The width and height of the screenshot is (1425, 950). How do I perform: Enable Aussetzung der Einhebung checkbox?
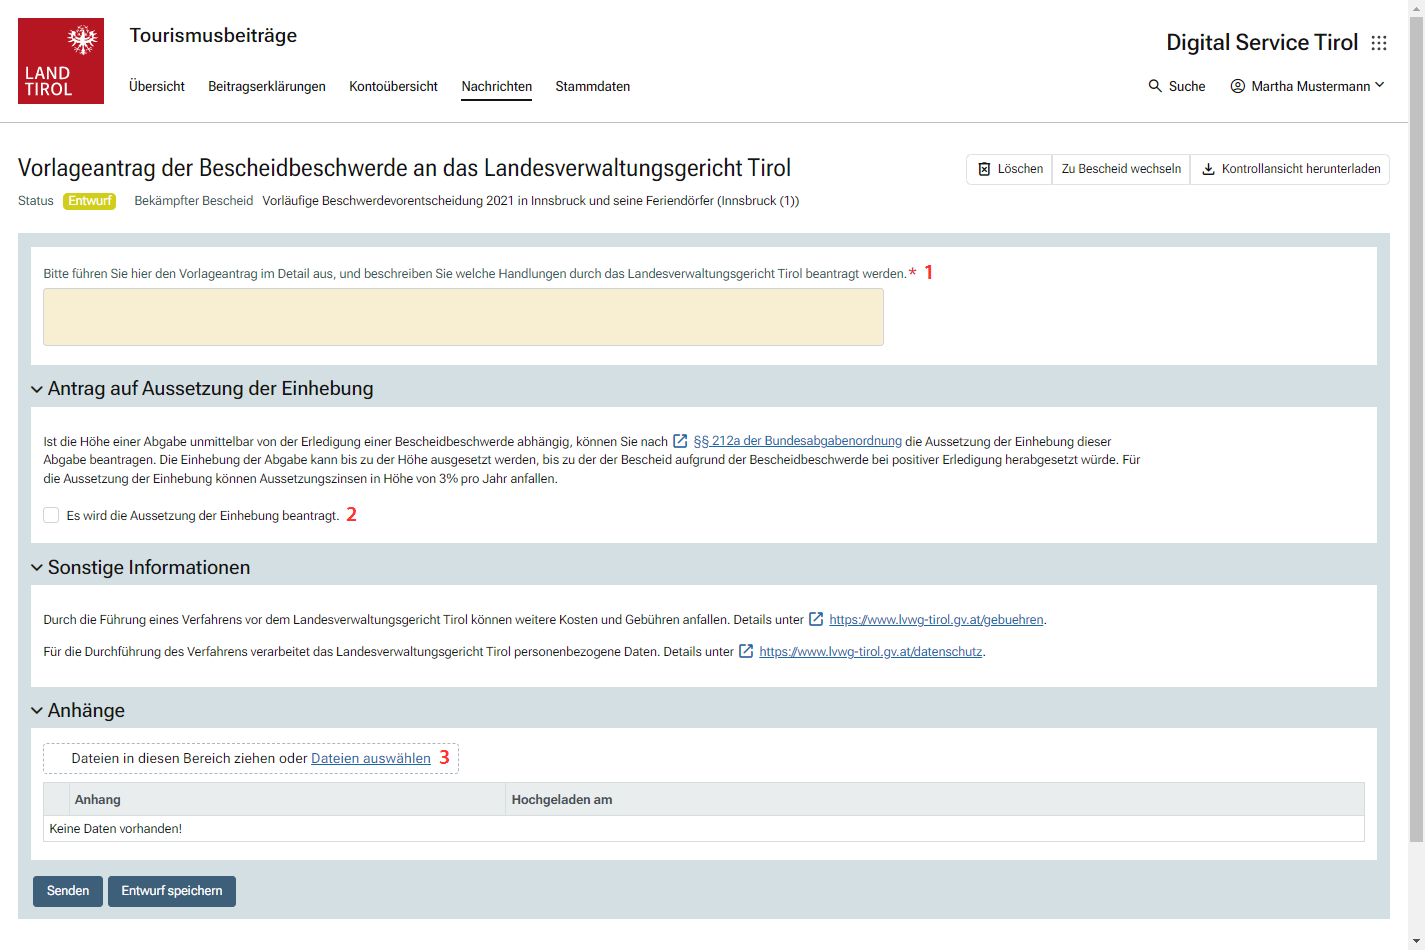tap(51, 515)
